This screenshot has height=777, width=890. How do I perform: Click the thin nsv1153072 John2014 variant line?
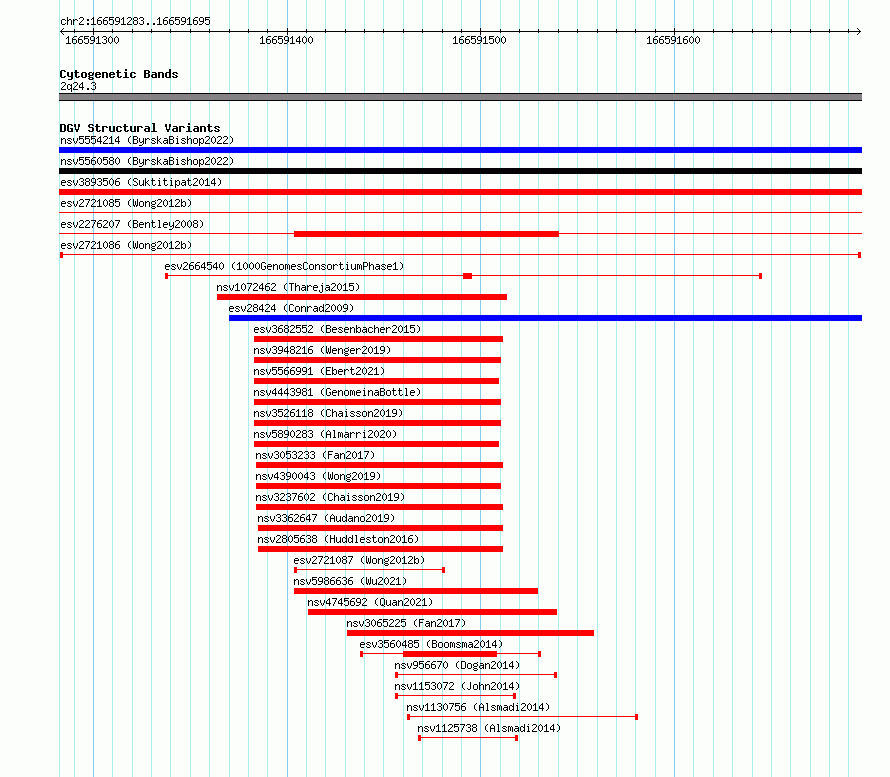coord(456,696)
